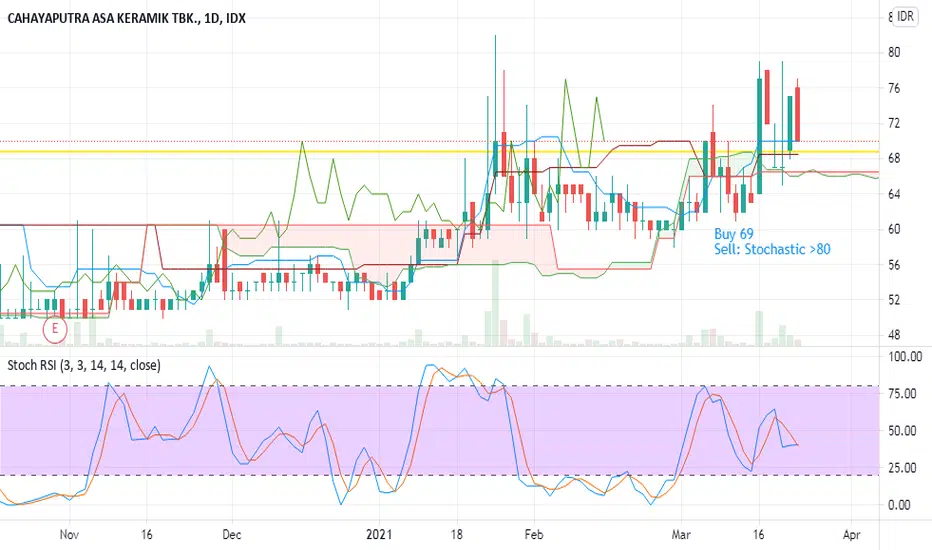Click the 0.00 Stoch RSI scale label
The image size is (932, 550).
[x=899, y=505]
